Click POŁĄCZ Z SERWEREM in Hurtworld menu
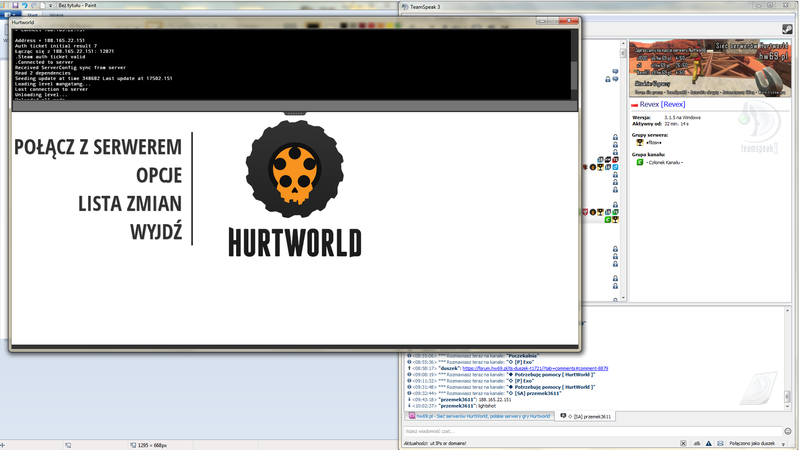This screenshot has height=450, width=800. tap(98, 147)
